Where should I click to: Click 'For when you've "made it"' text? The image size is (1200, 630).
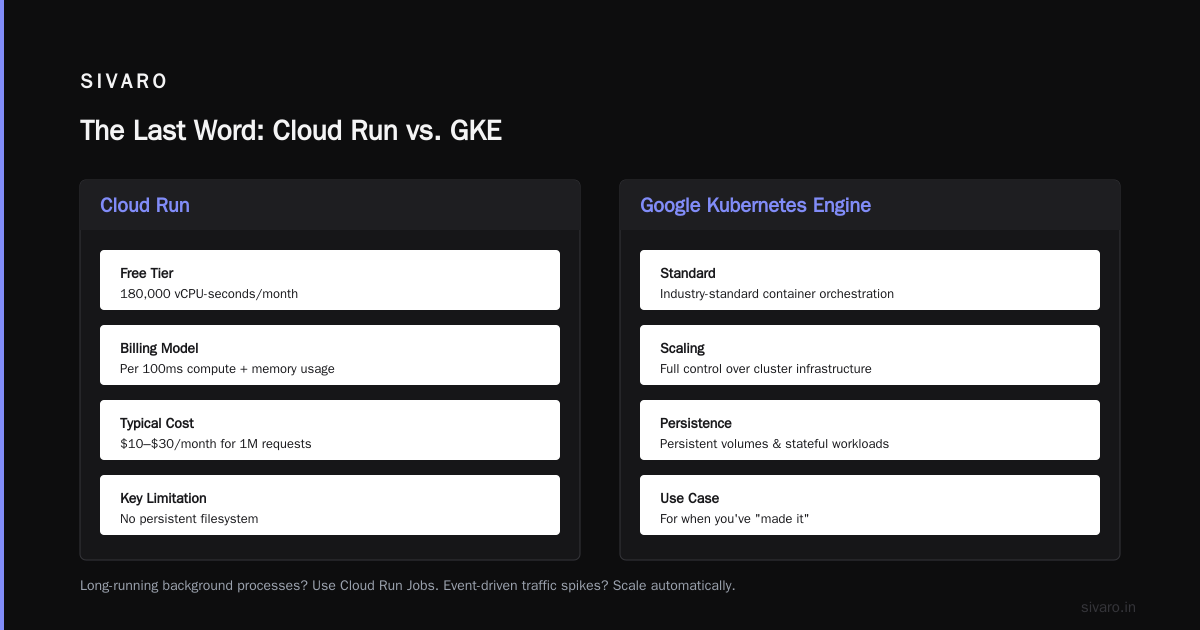click(x=735, y=519)
